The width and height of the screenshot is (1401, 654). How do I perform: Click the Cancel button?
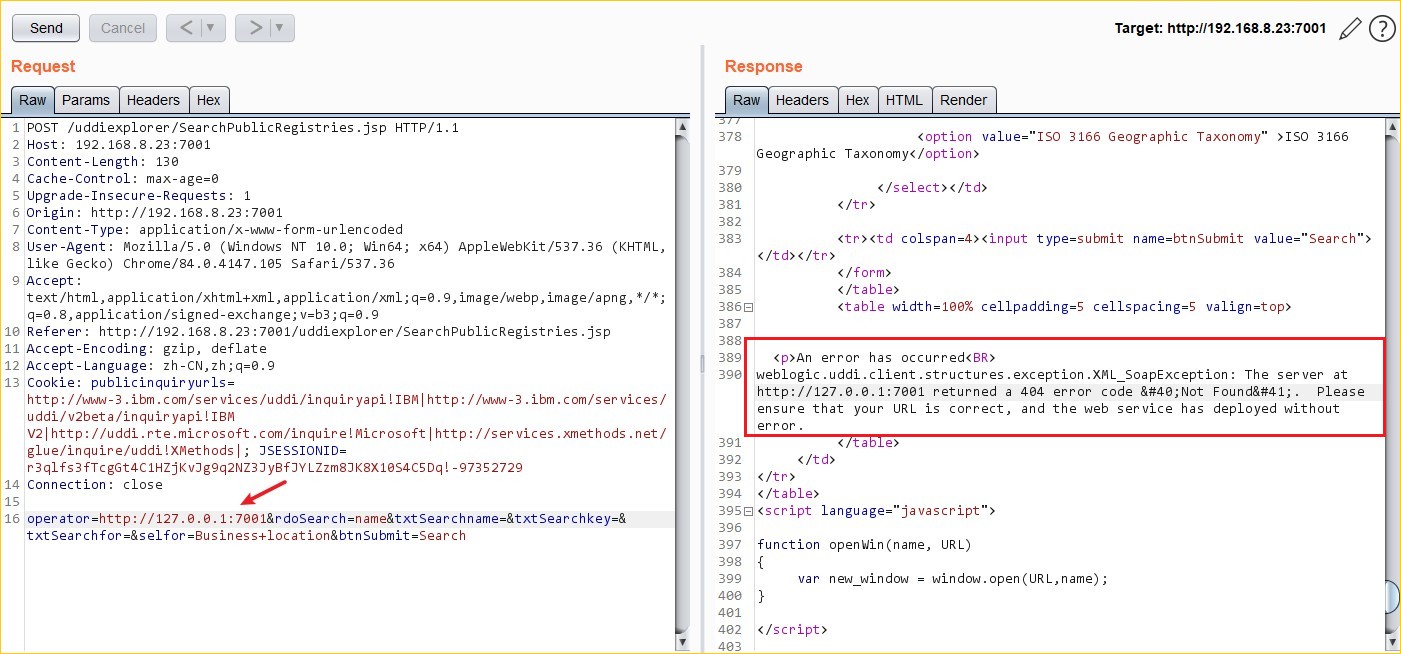tap(123, 28)
